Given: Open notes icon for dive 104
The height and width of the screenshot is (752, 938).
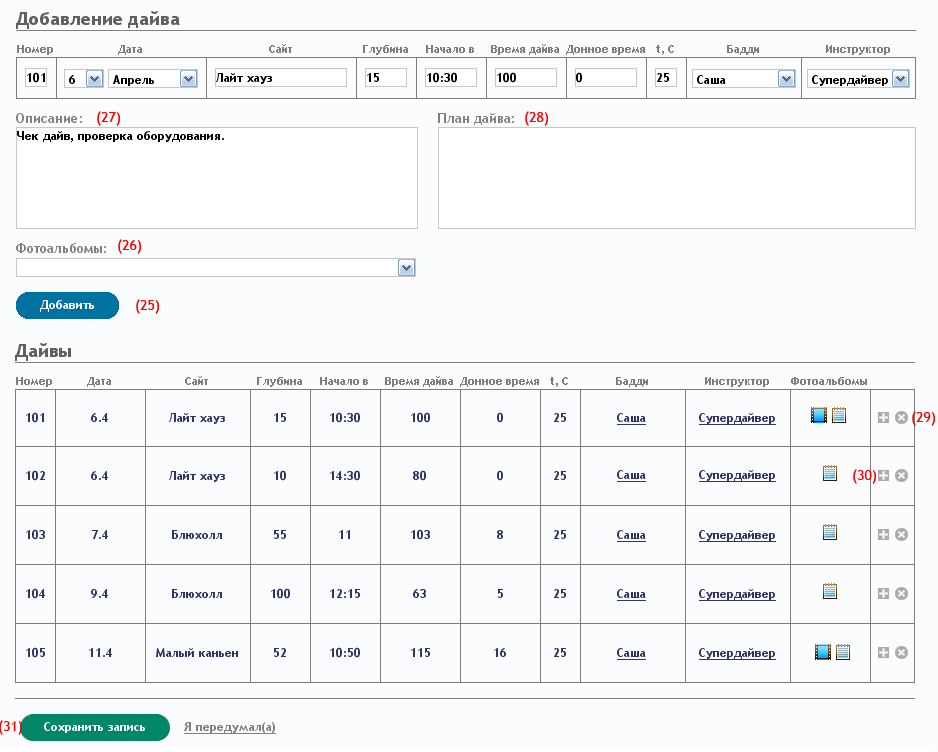Looking at the screenshot, I should coord(829,591).
